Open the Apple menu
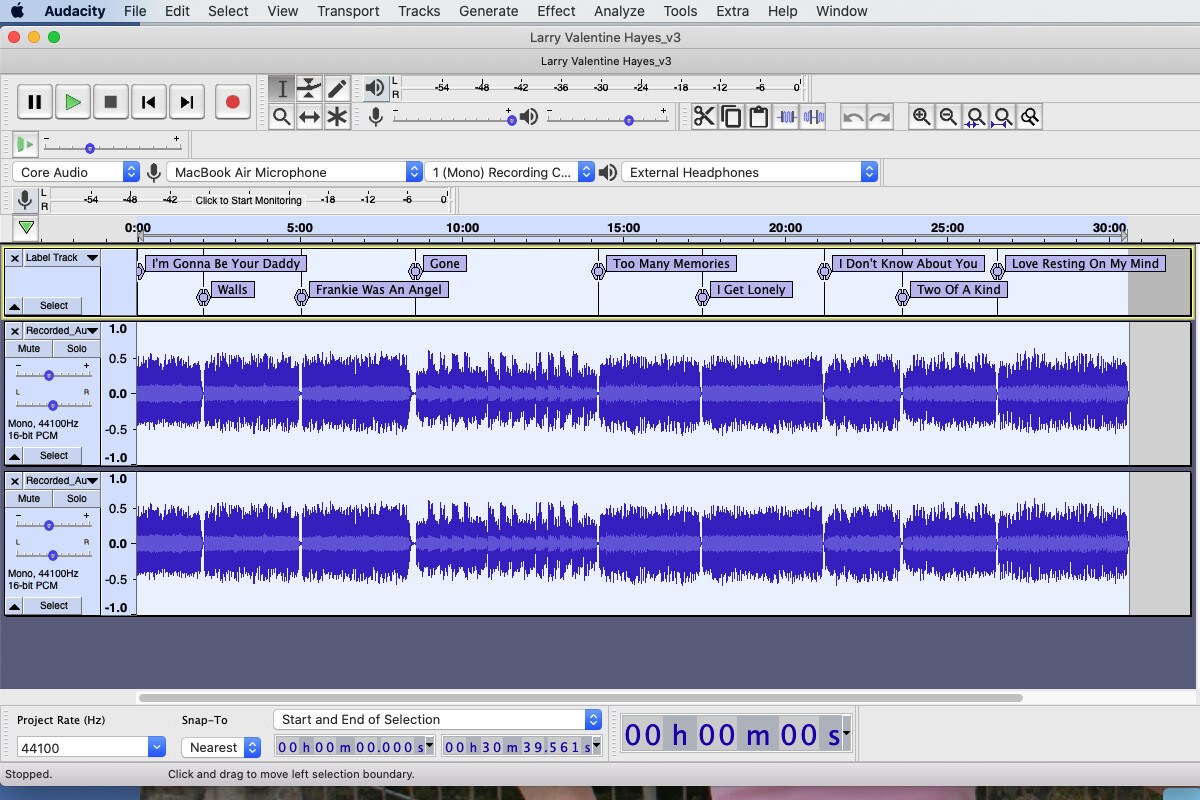The width and height of the screenshot is (1200, 800). tap(17, 11)
